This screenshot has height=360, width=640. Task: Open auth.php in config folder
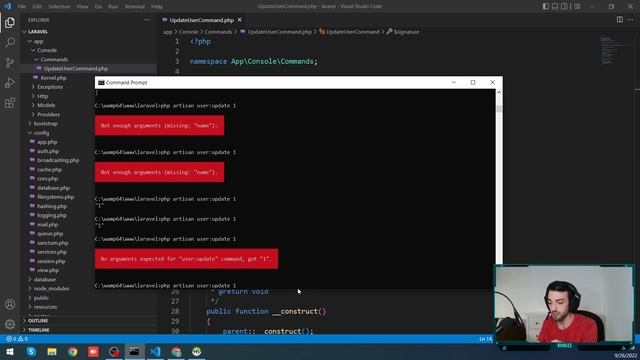coord(48,151)
